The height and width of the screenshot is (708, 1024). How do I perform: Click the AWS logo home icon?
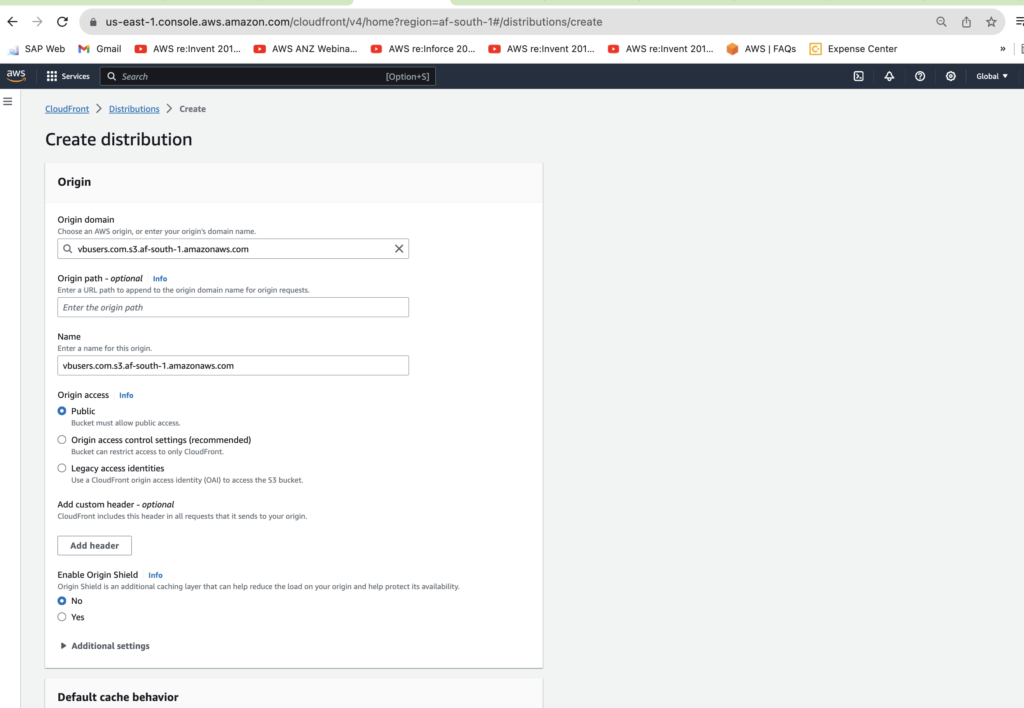click(16, 76)
